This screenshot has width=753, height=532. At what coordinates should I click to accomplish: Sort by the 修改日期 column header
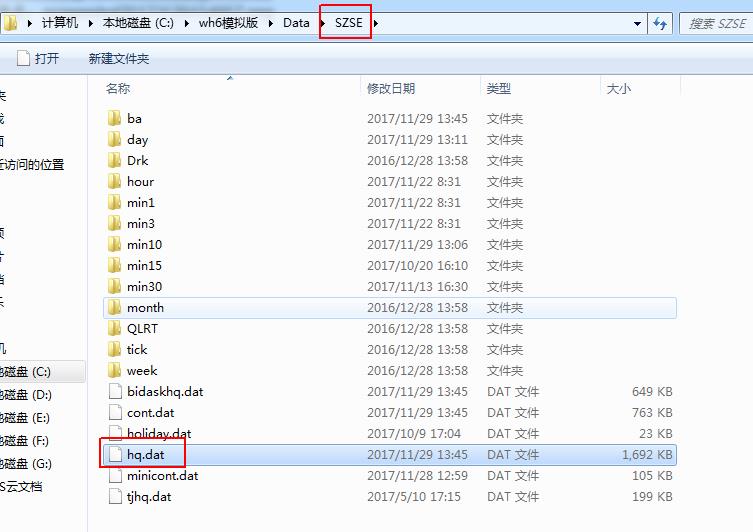(x=391, y=88)
